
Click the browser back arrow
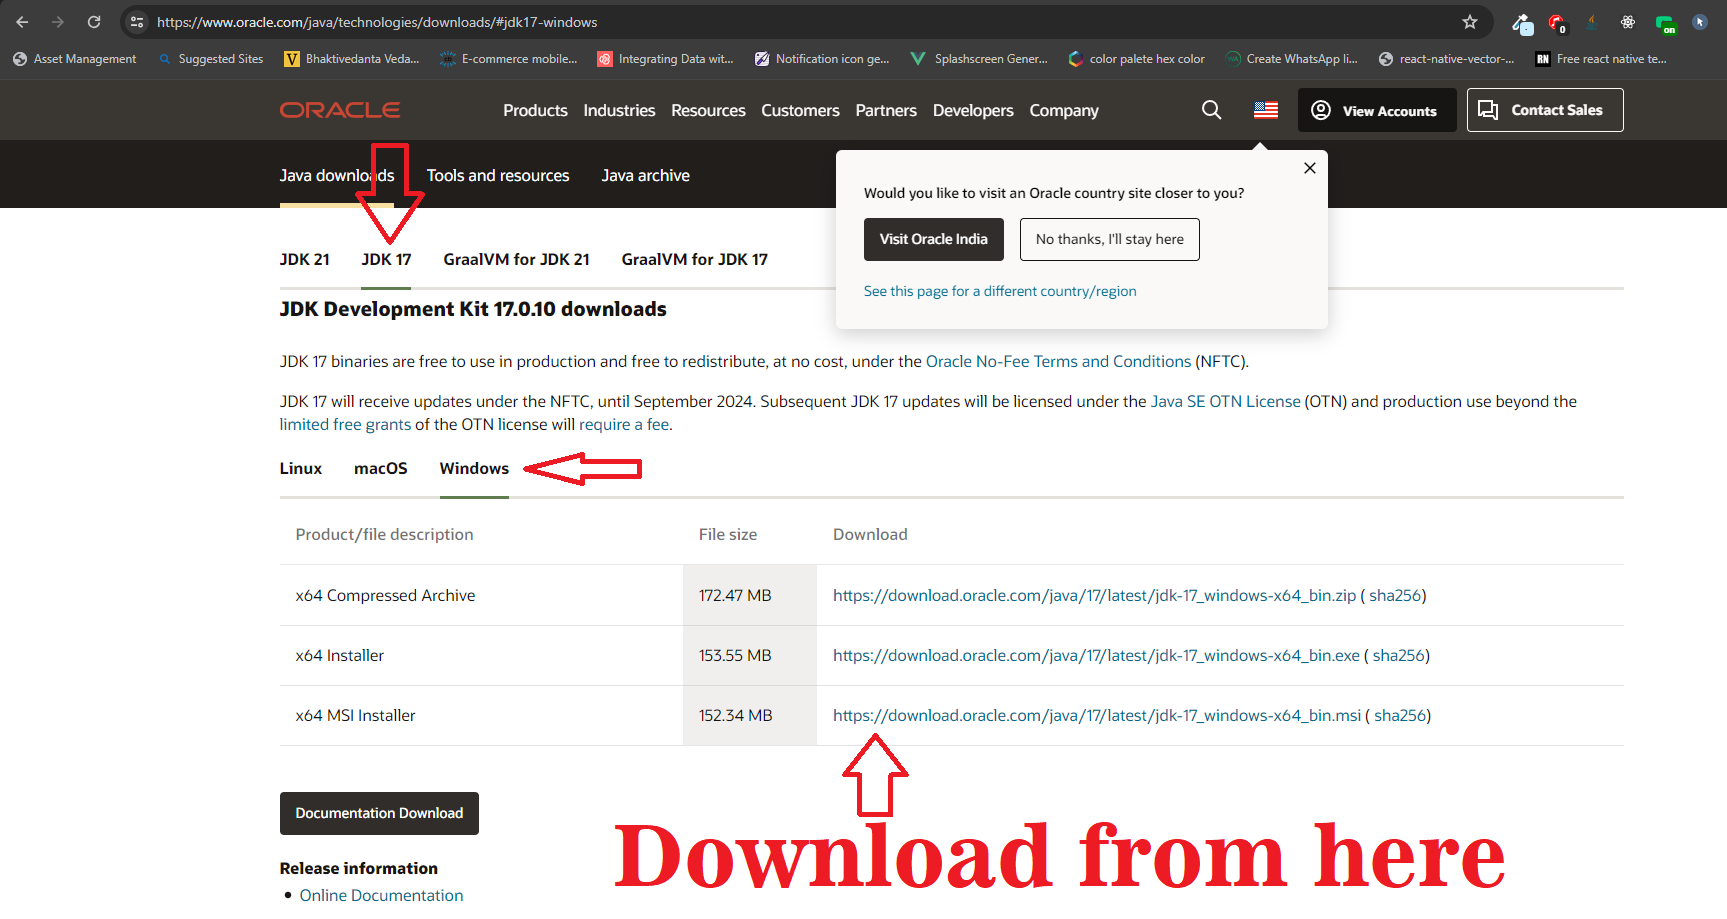coord(22,22)
